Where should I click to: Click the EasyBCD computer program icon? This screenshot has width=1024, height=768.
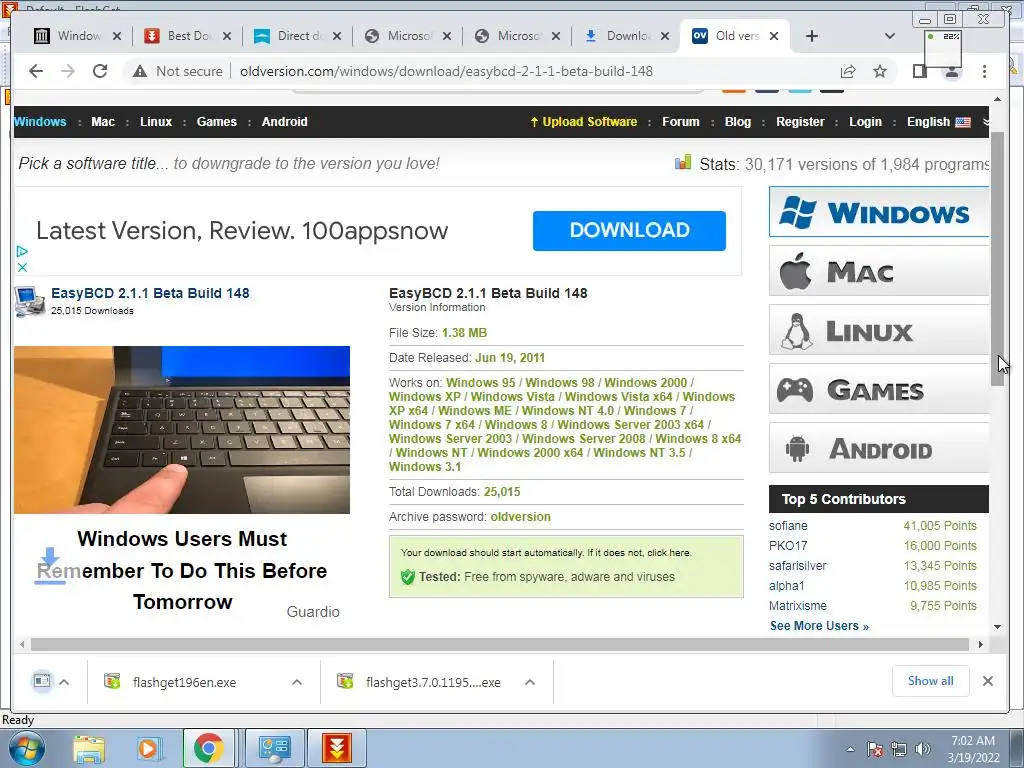30,302
